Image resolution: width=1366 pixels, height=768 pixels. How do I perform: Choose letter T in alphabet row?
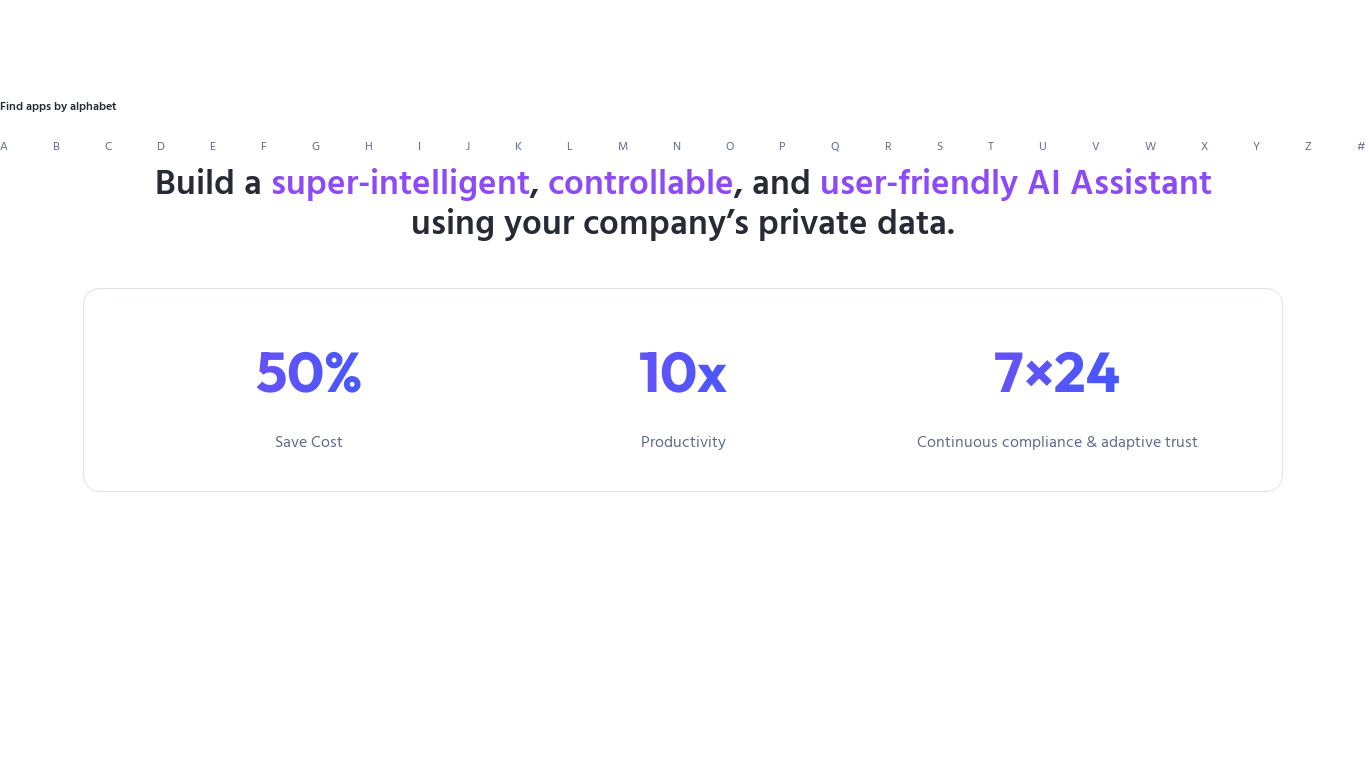(990, 146)
